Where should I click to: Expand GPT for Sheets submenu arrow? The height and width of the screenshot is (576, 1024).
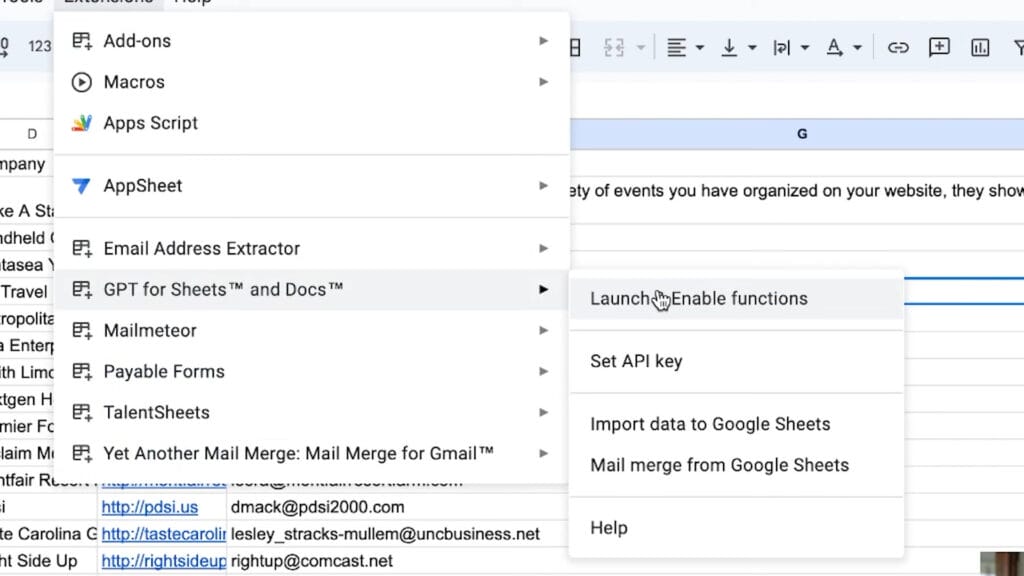click(543, 289)
